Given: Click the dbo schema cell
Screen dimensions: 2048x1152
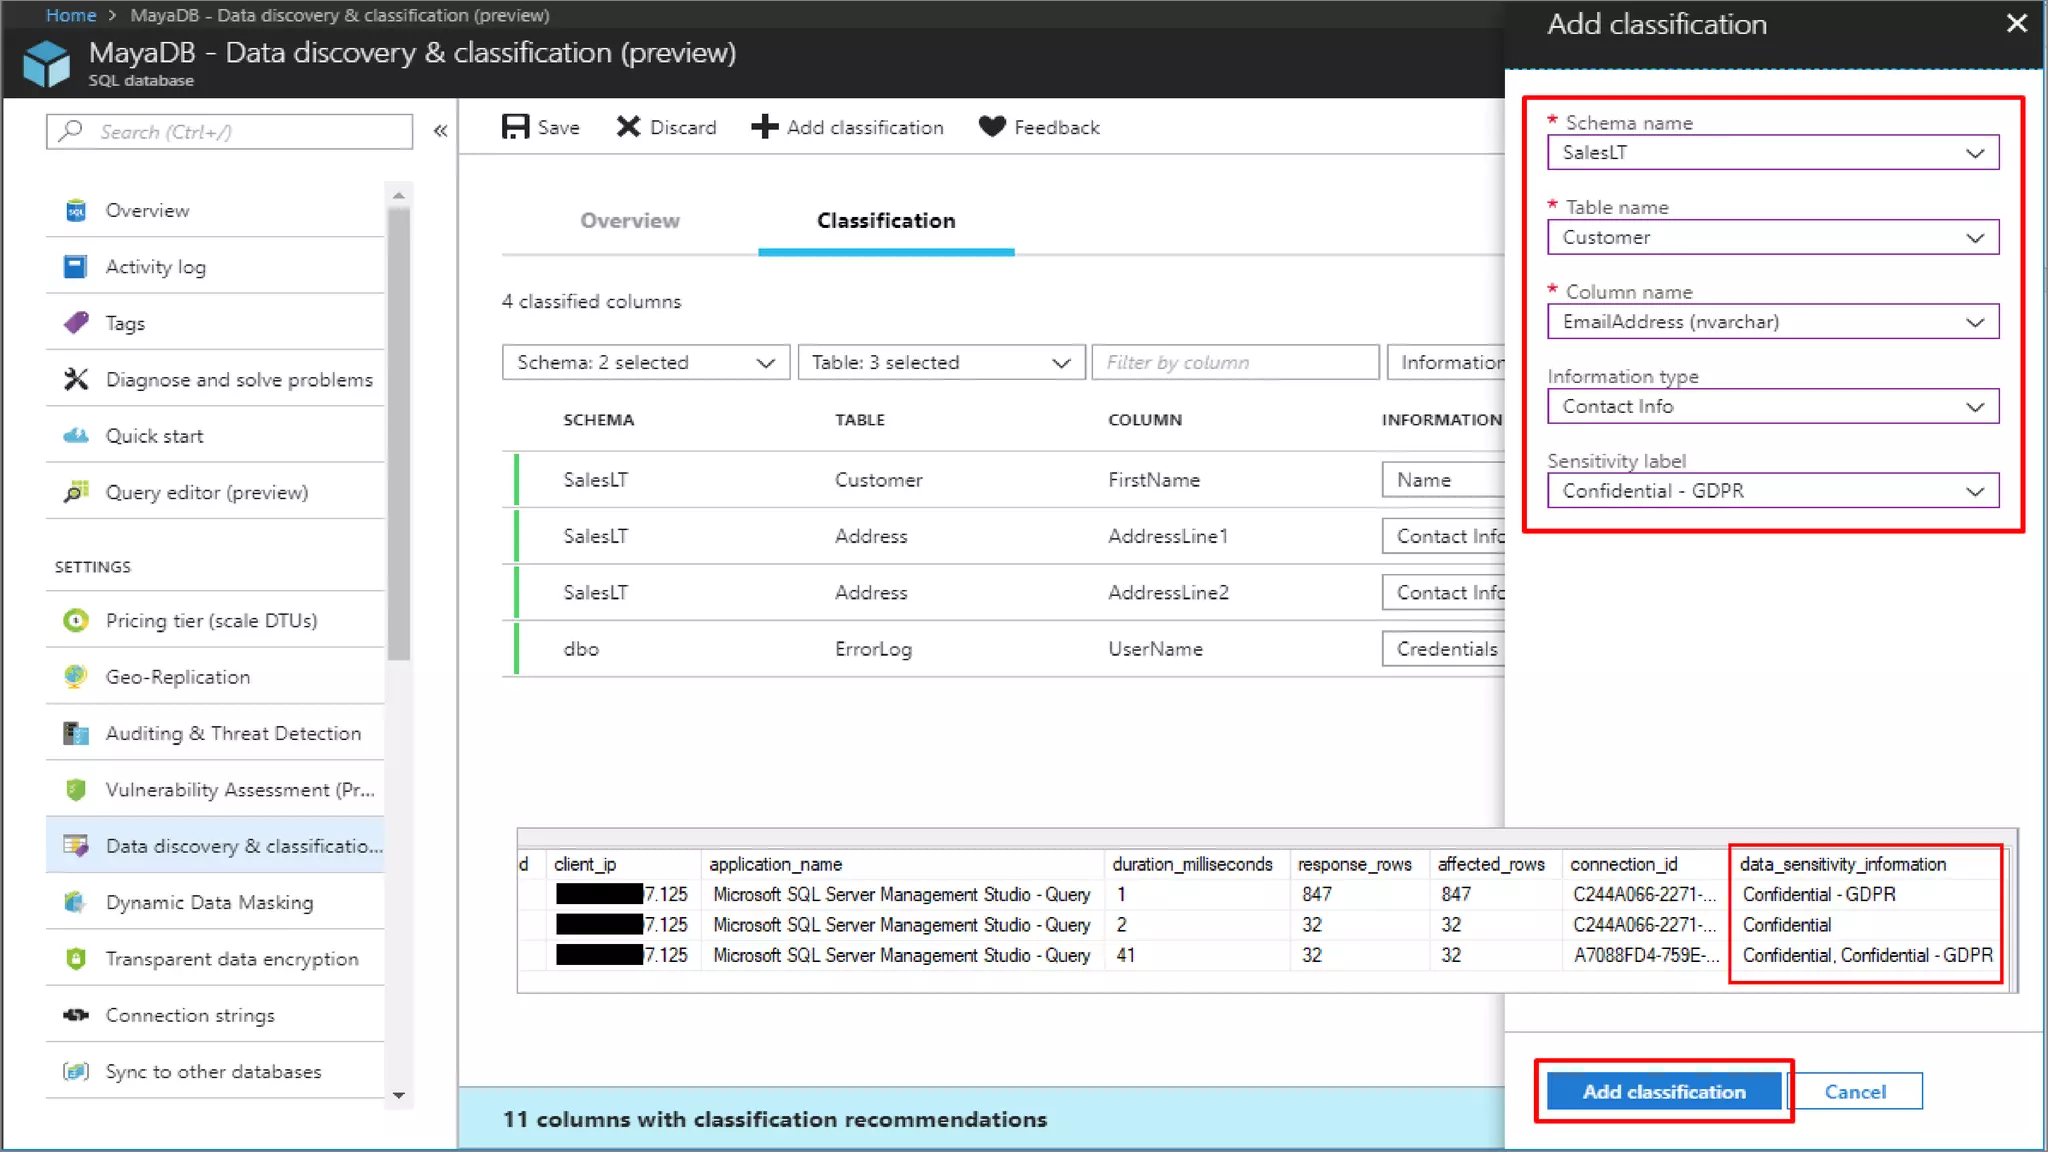Looking at the screenshot, I should point(581,649).
